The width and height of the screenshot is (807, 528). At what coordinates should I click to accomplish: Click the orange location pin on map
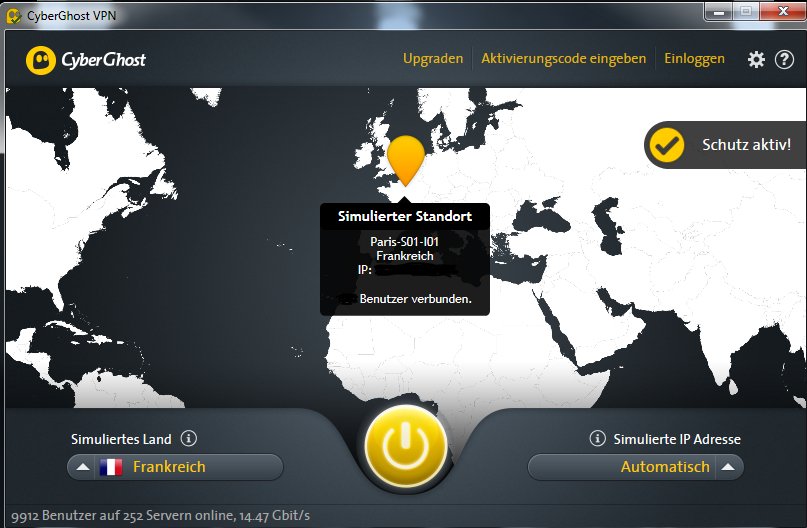click(x=406, y=161)
